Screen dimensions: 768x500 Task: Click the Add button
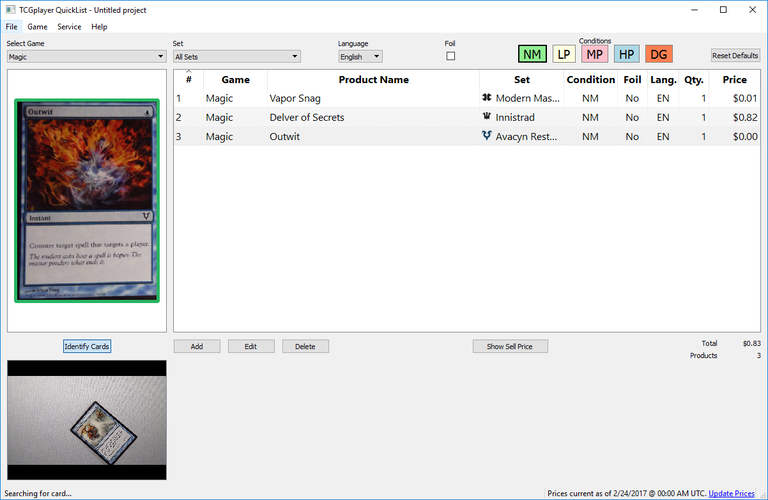coord(197,346)
